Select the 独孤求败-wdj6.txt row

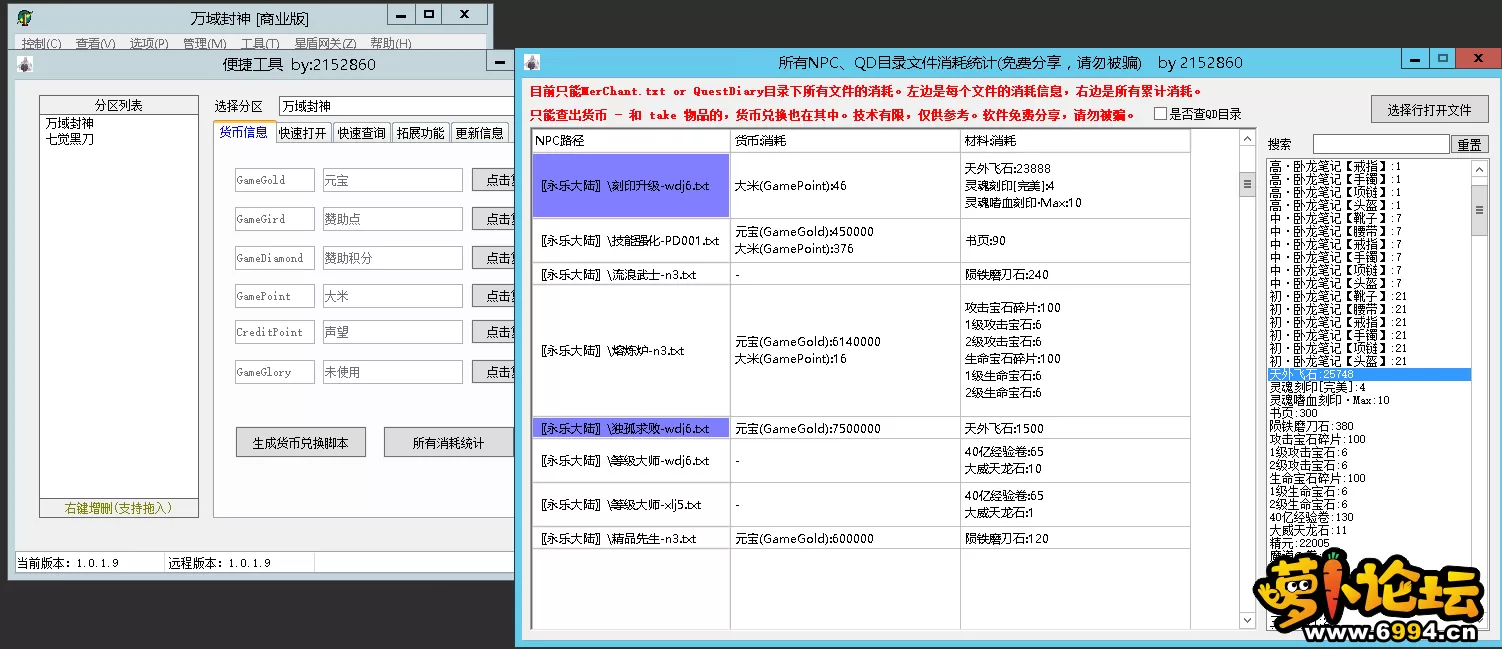(x=631, y=428)
